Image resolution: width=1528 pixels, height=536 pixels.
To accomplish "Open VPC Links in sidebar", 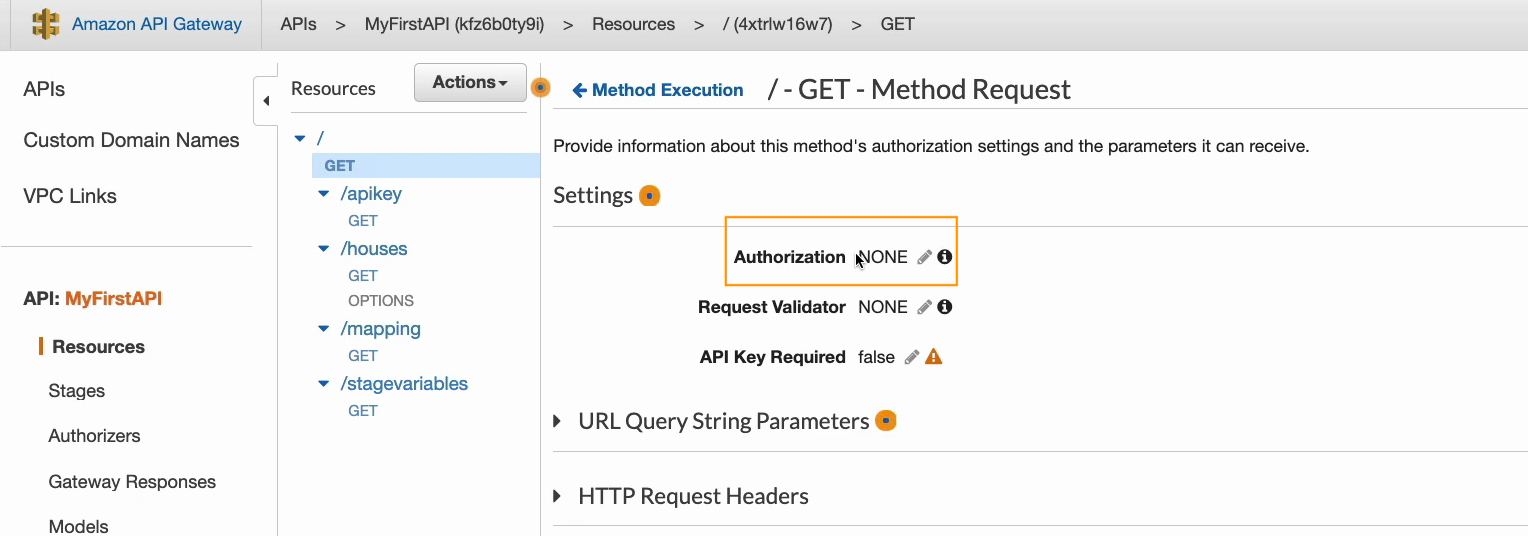I will 70,196.
